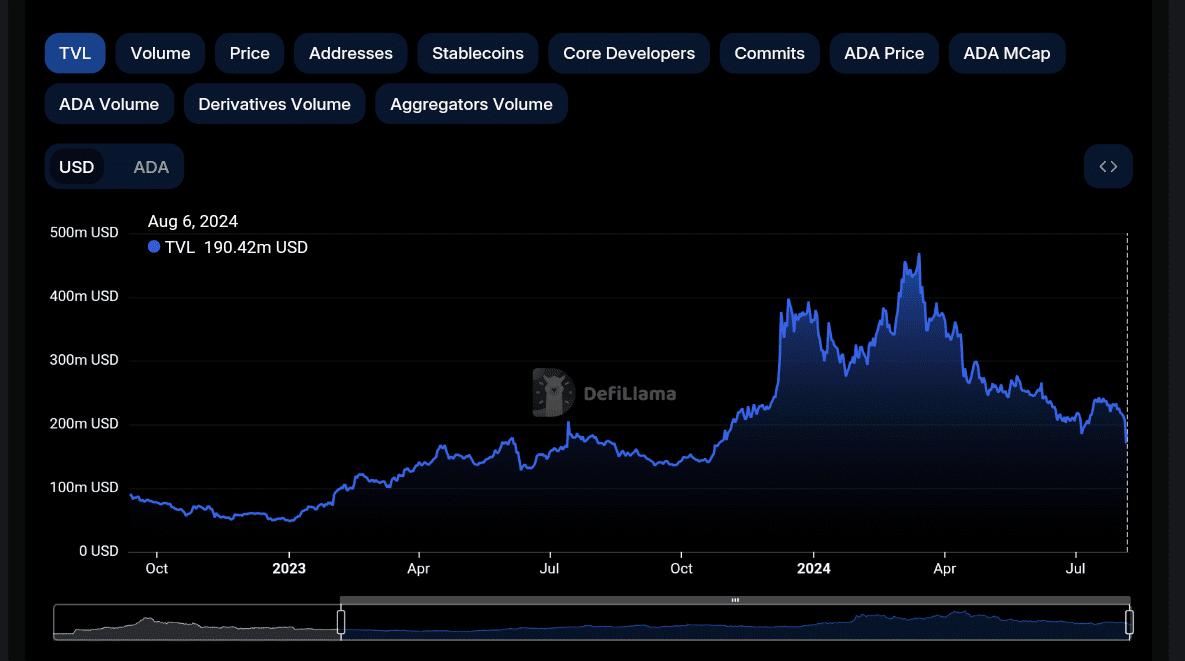The image size is (1185, 661).
Task: View the Aggregators Volume metric
Action: [471, 103]
